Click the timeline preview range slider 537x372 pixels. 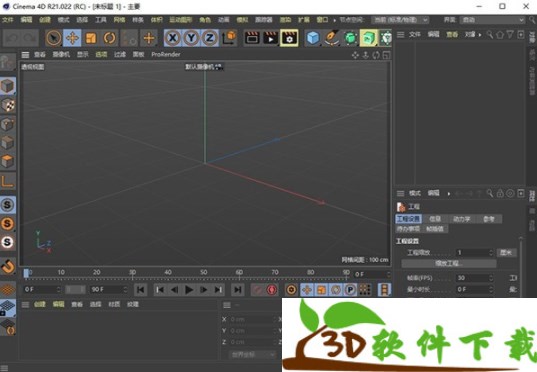(x=75, y=290)
